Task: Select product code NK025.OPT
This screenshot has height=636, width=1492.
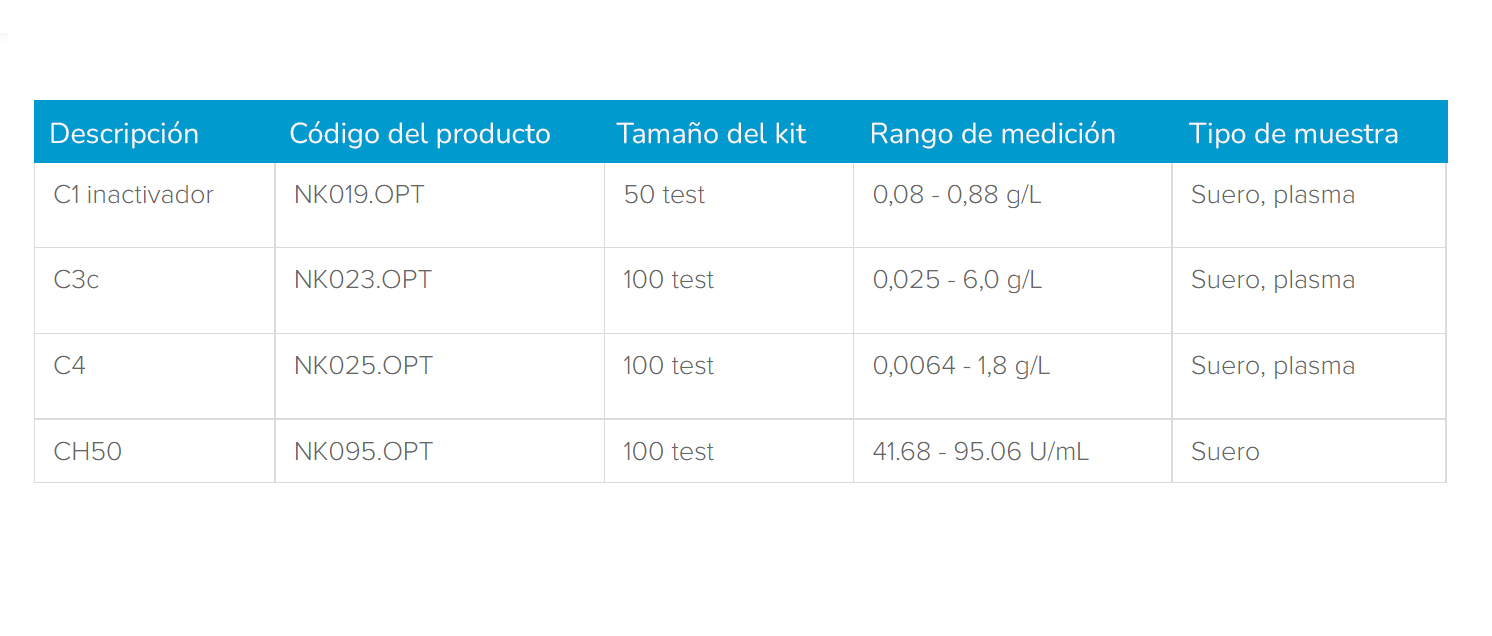Action: coord(363,366)
